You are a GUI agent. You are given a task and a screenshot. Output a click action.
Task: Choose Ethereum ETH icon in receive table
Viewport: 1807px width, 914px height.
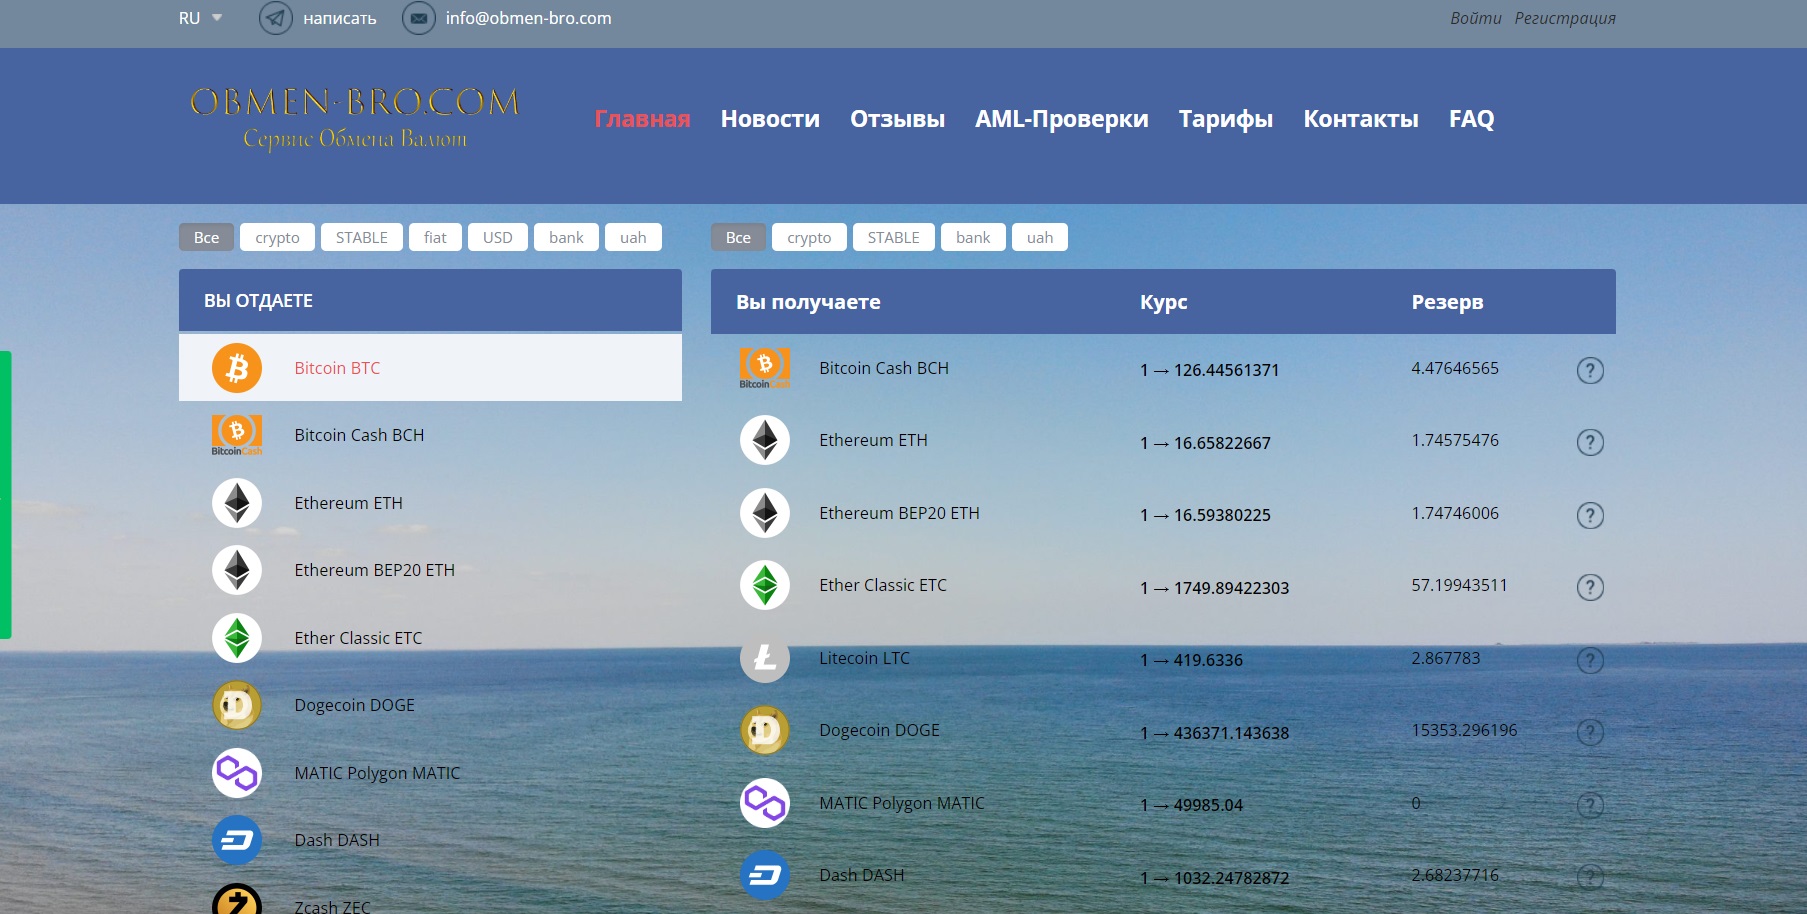tap(765, 440)
